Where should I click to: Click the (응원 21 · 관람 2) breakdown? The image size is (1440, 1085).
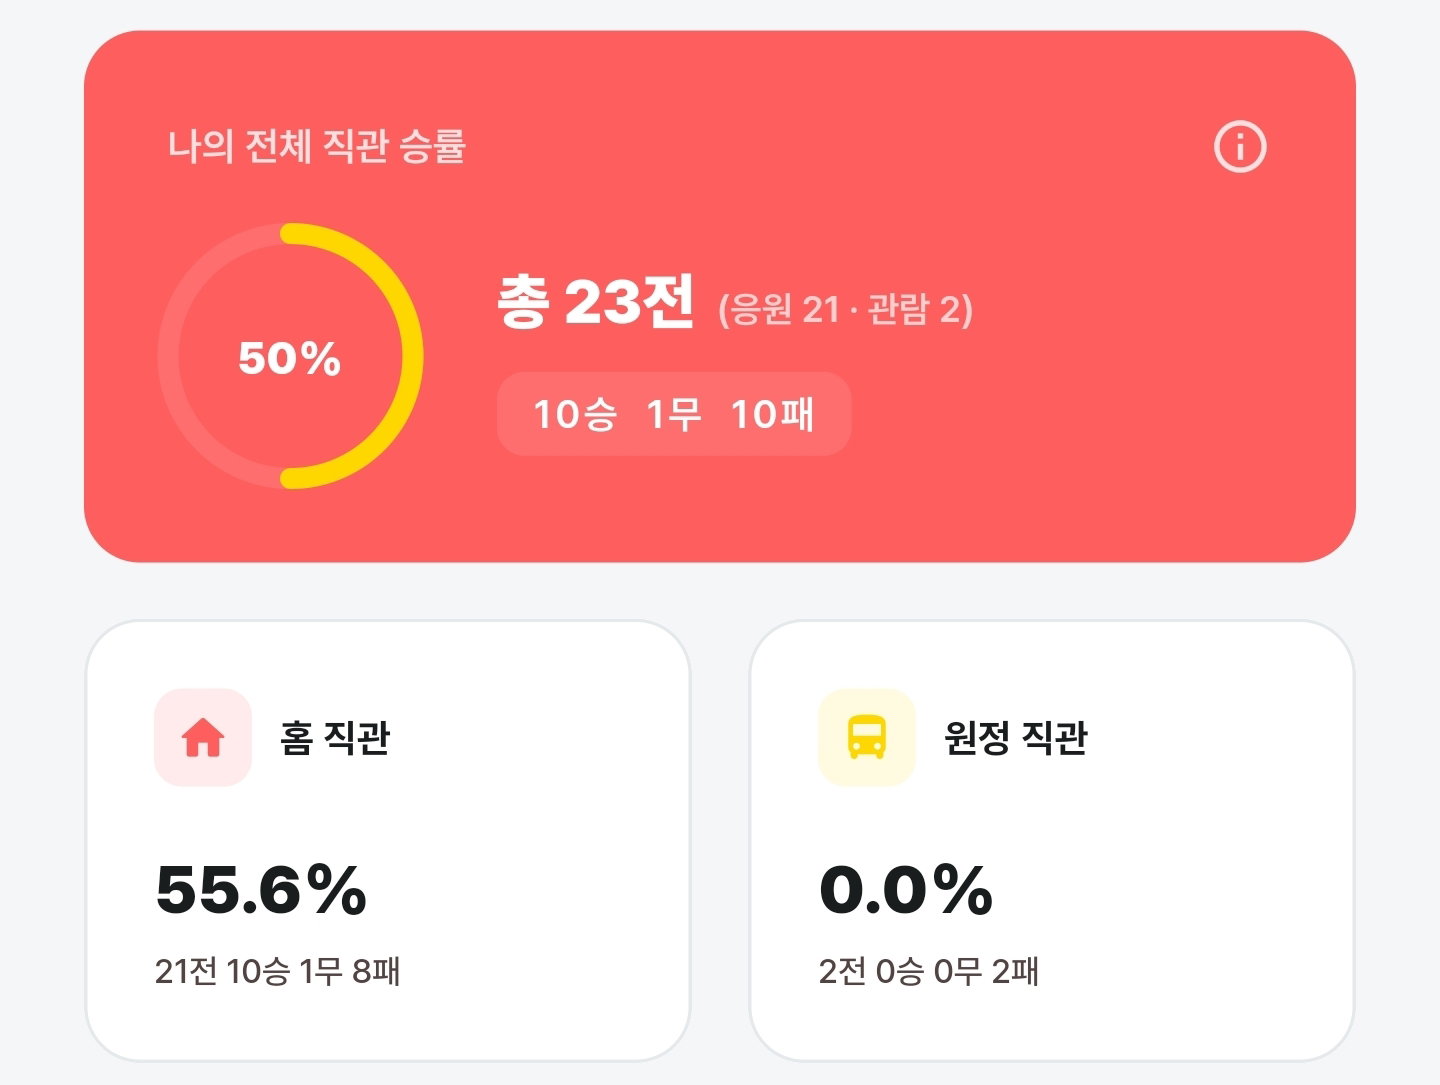845,309
